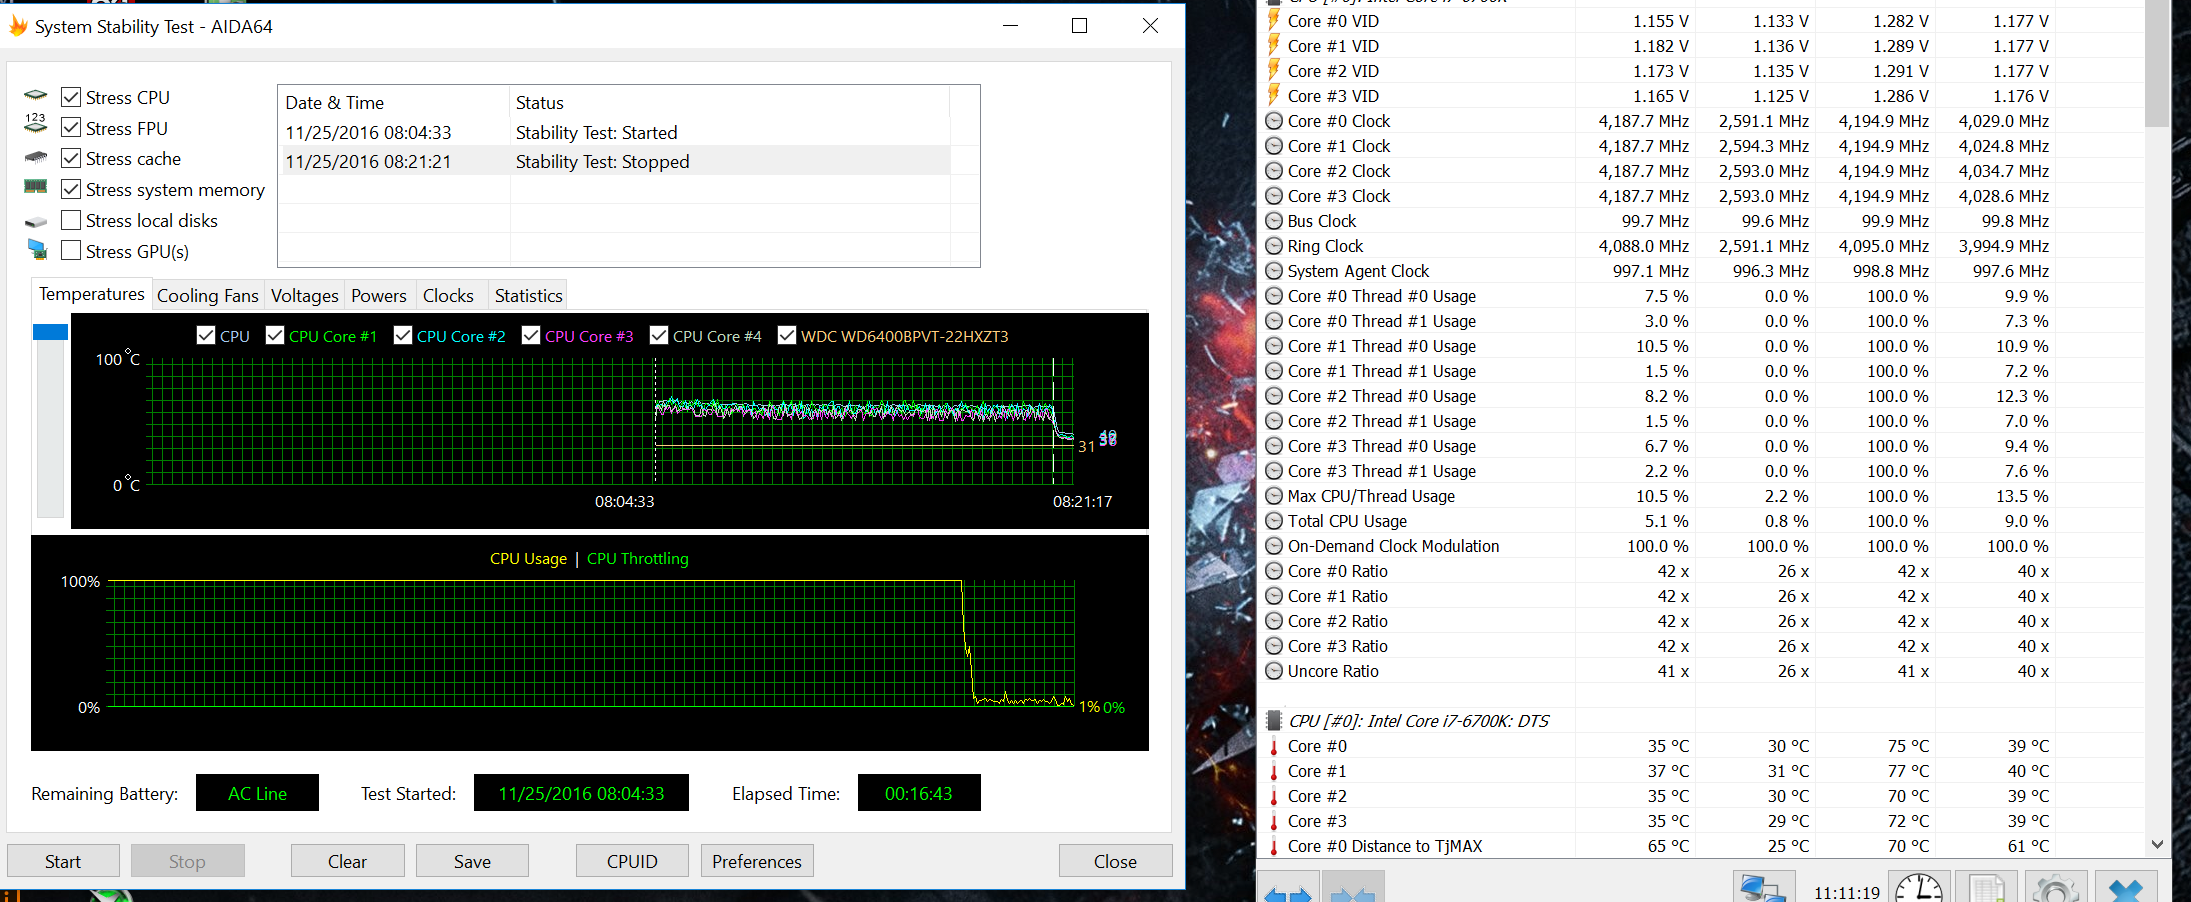
Task: Open the Voltages tab
Action: click(x=305, y=296)
